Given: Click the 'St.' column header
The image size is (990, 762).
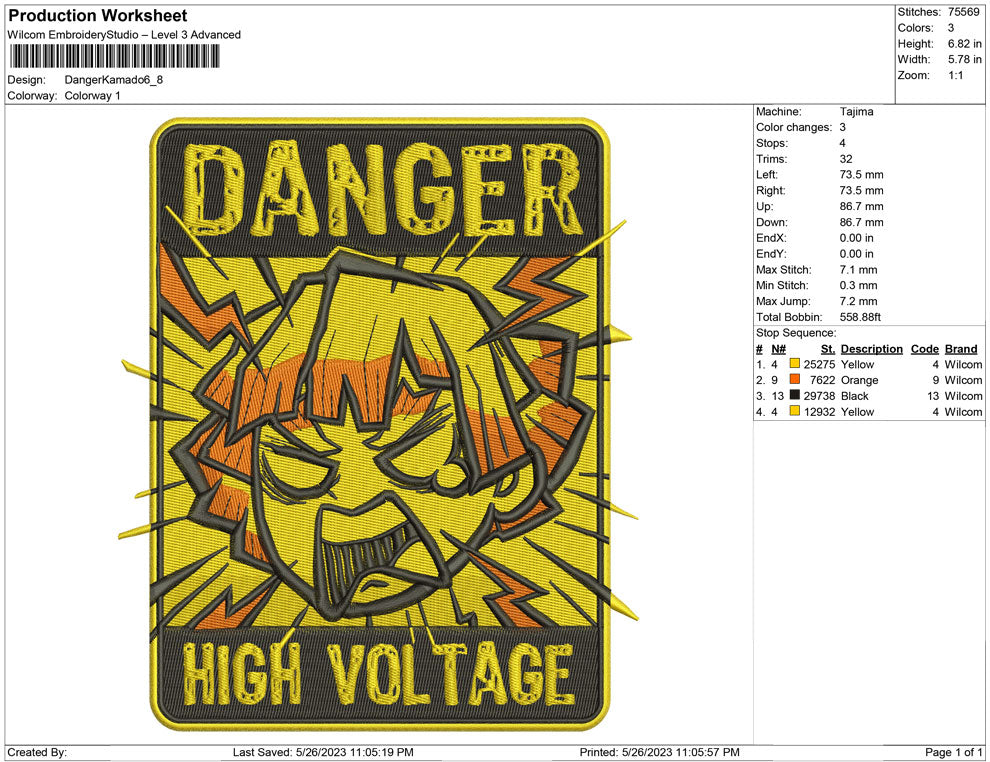Looking at the screenshot, I should pyautogui.click(x=828, y=348).
